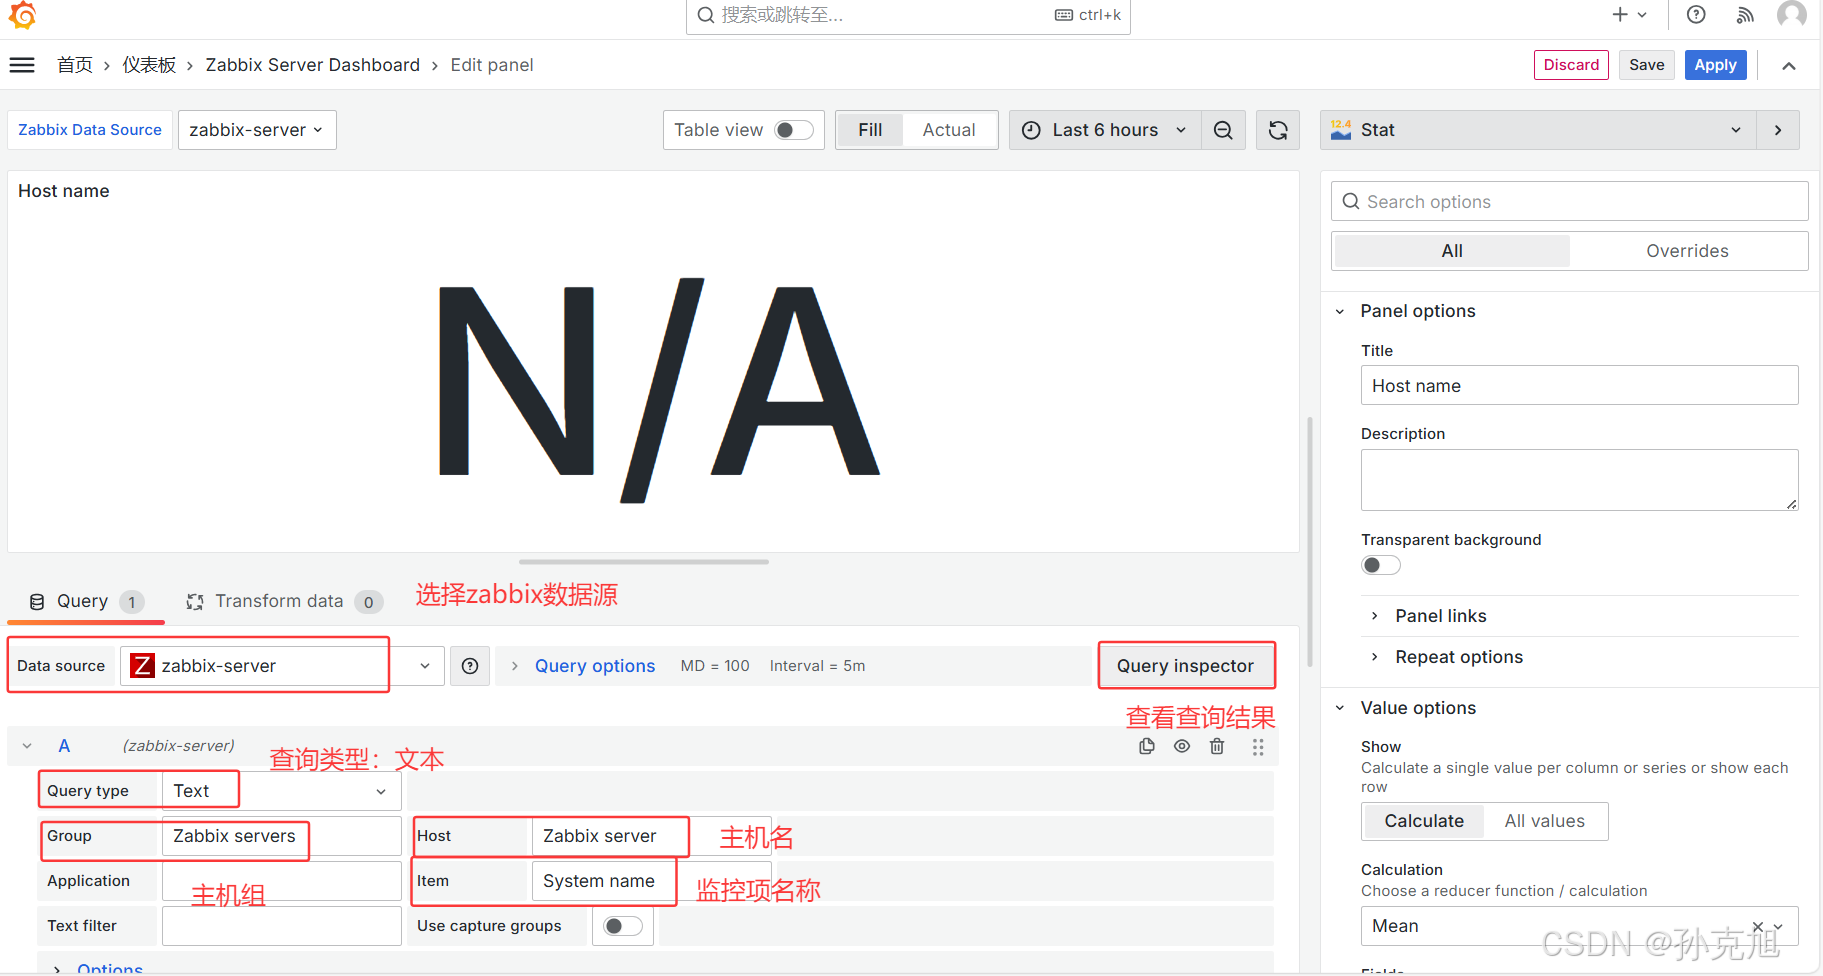This screenshot has width=1823, height=976.
Task: Open Data source zabbix-server picker
Action: 282,666
